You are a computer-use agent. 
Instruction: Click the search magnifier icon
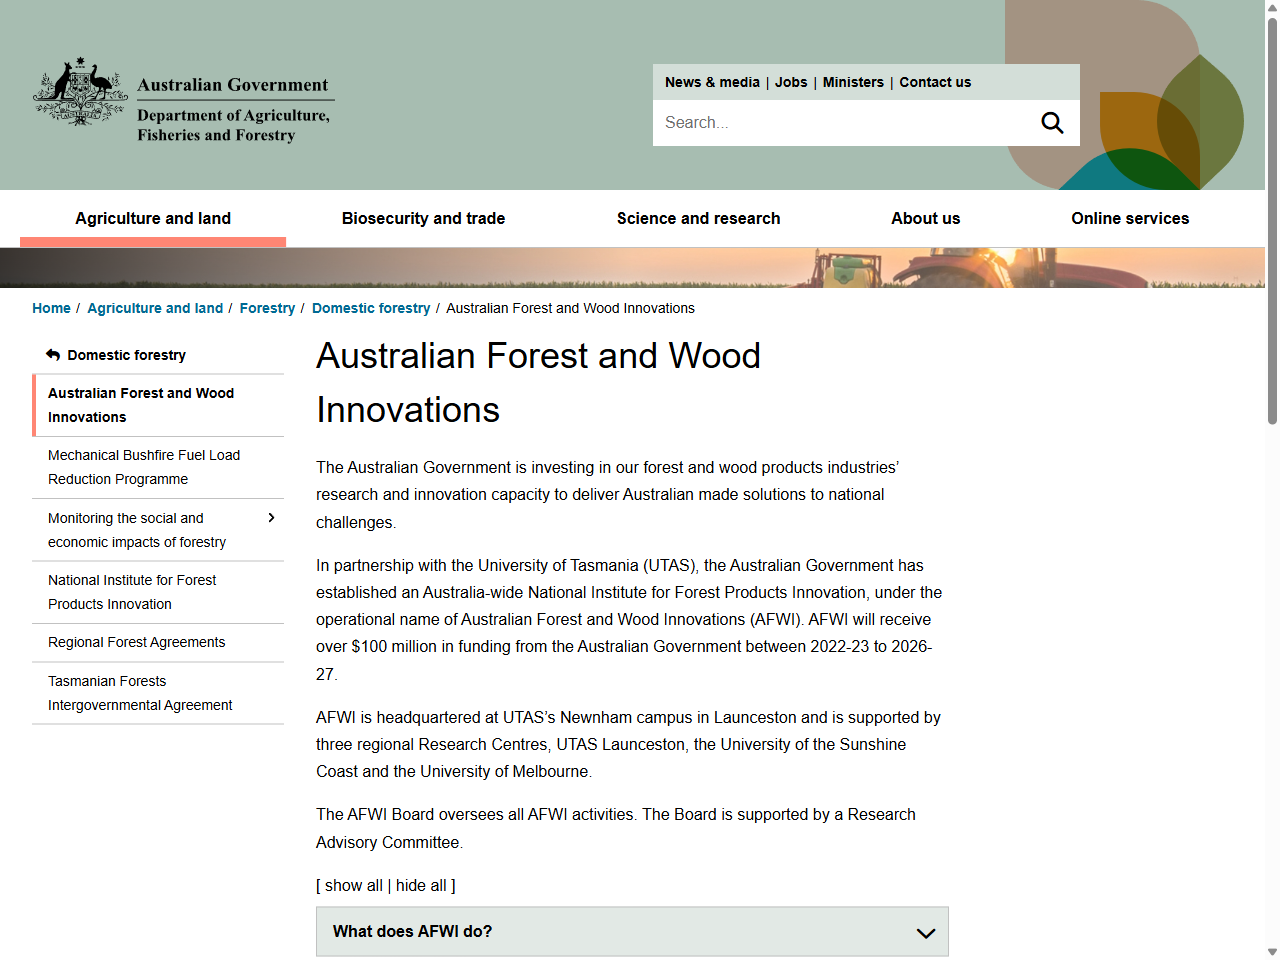coord(1052,123)
